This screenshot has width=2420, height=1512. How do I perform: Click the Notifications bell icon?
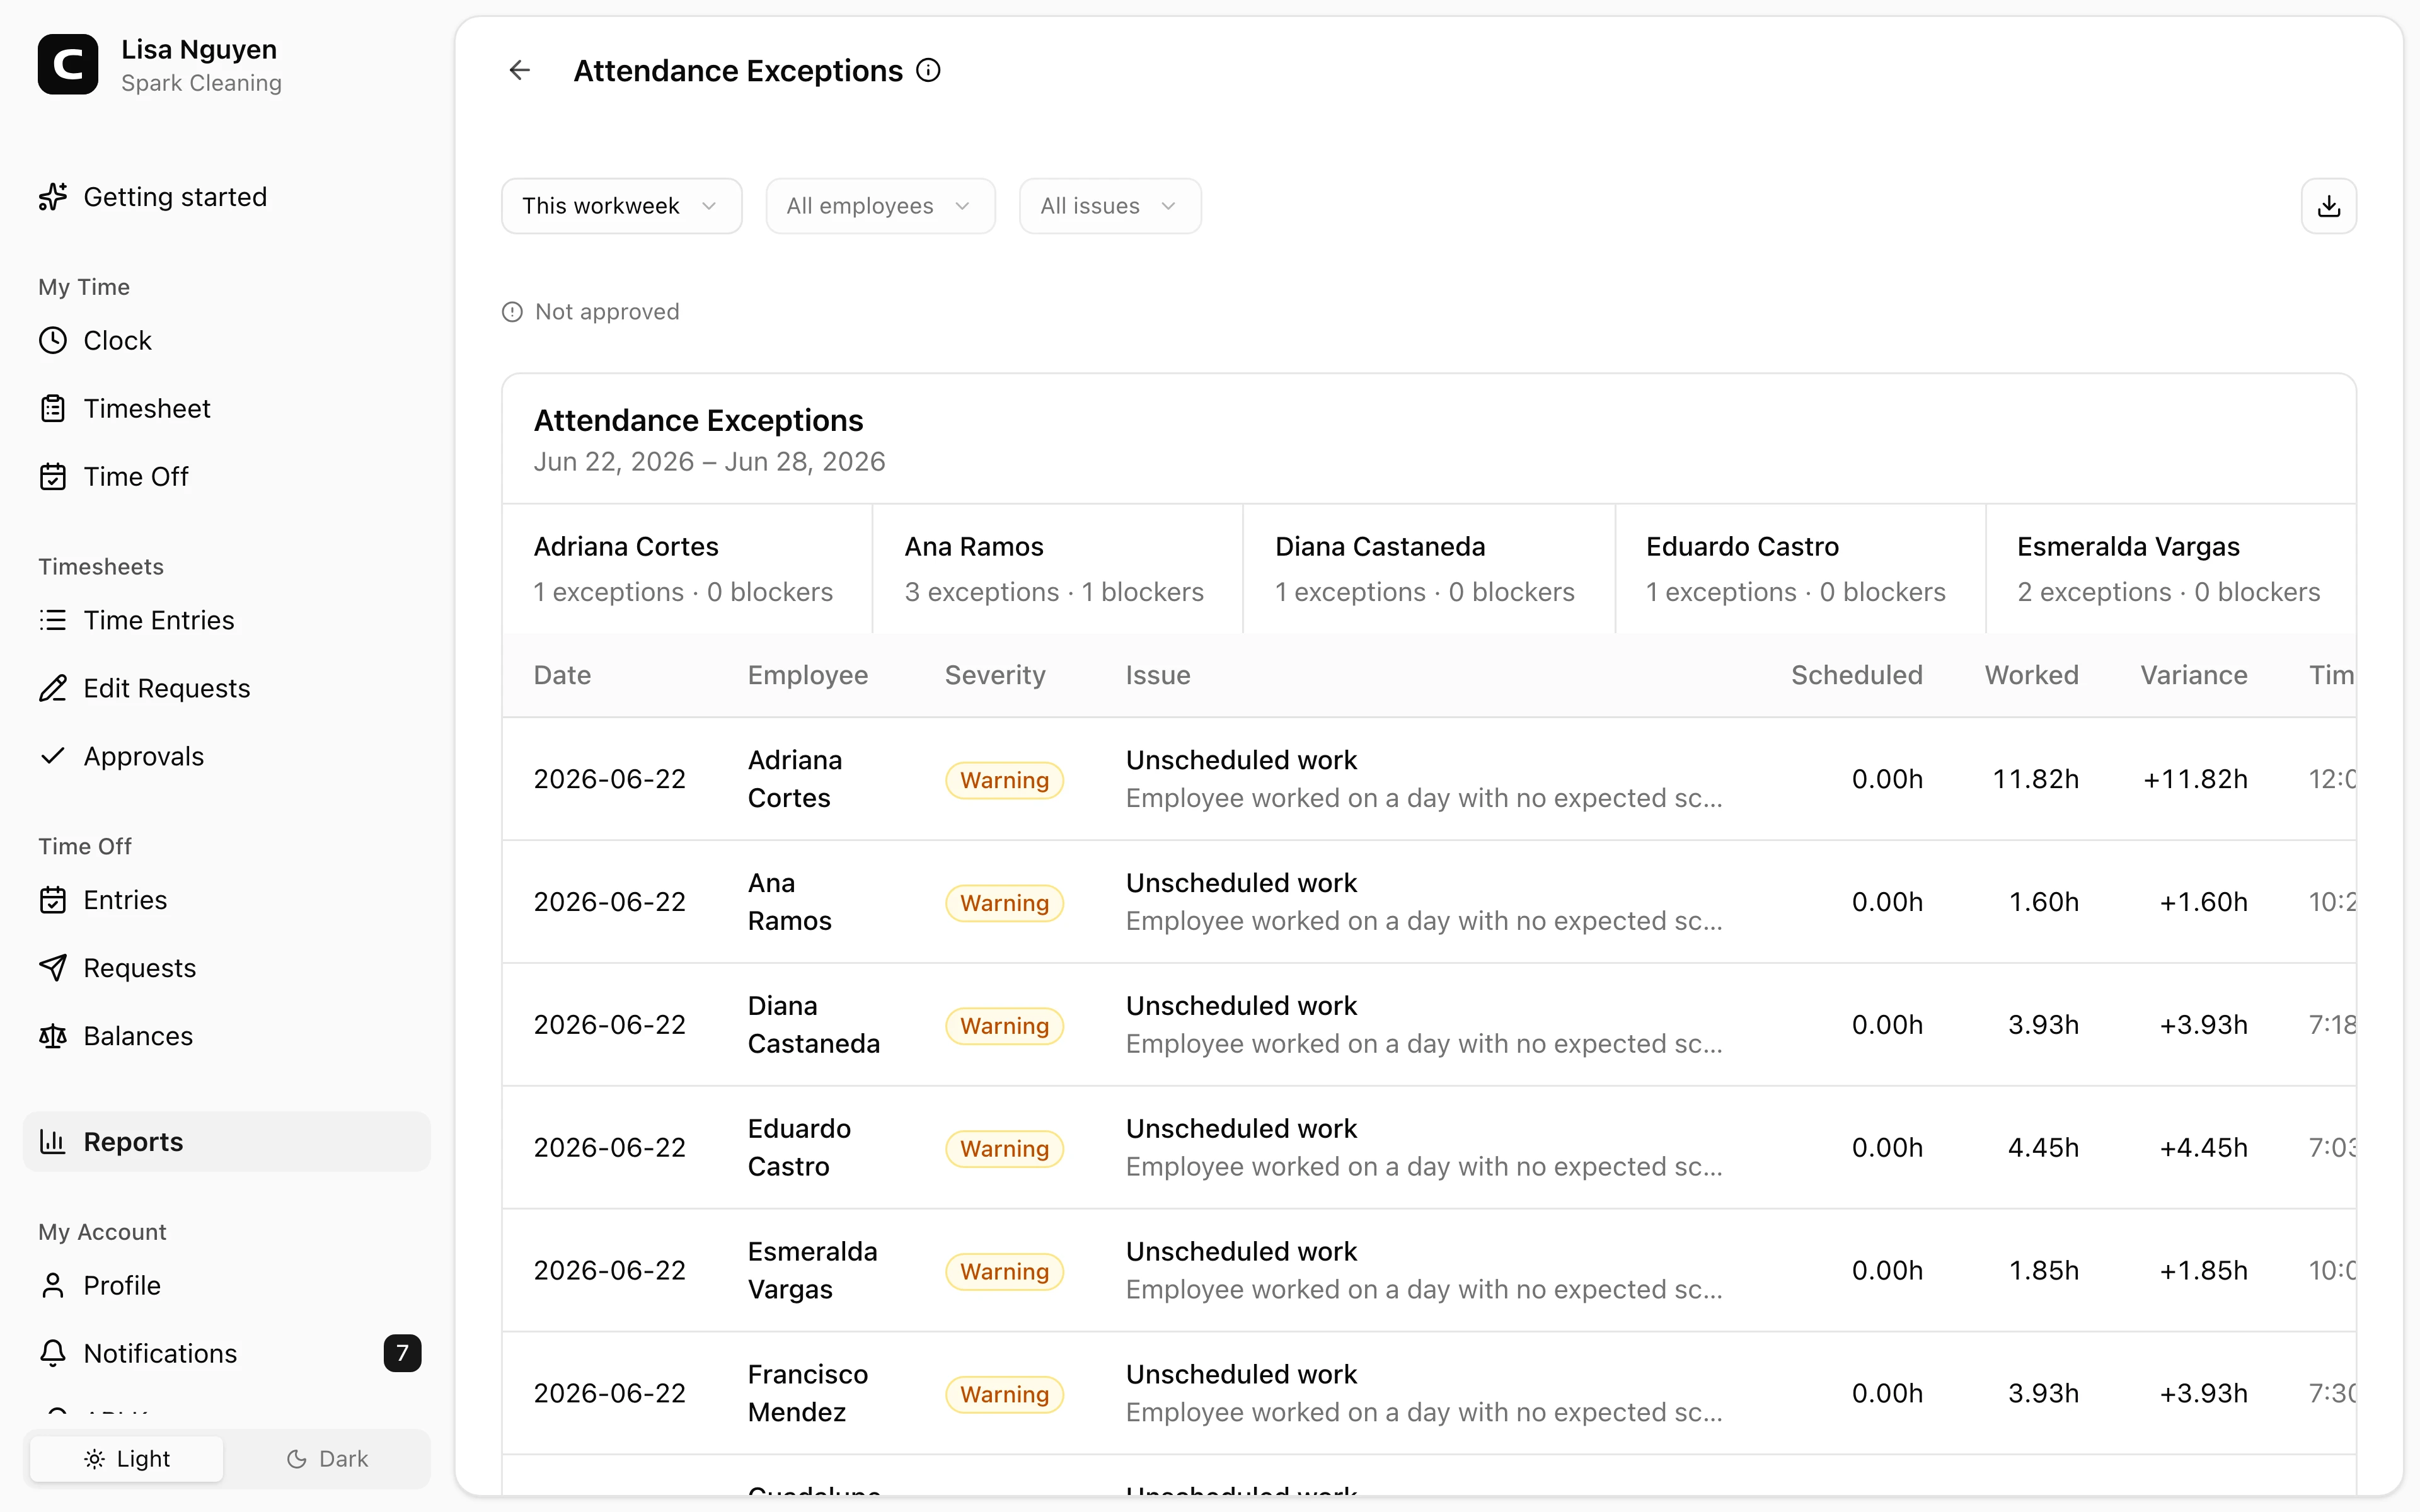(53, 1354)
